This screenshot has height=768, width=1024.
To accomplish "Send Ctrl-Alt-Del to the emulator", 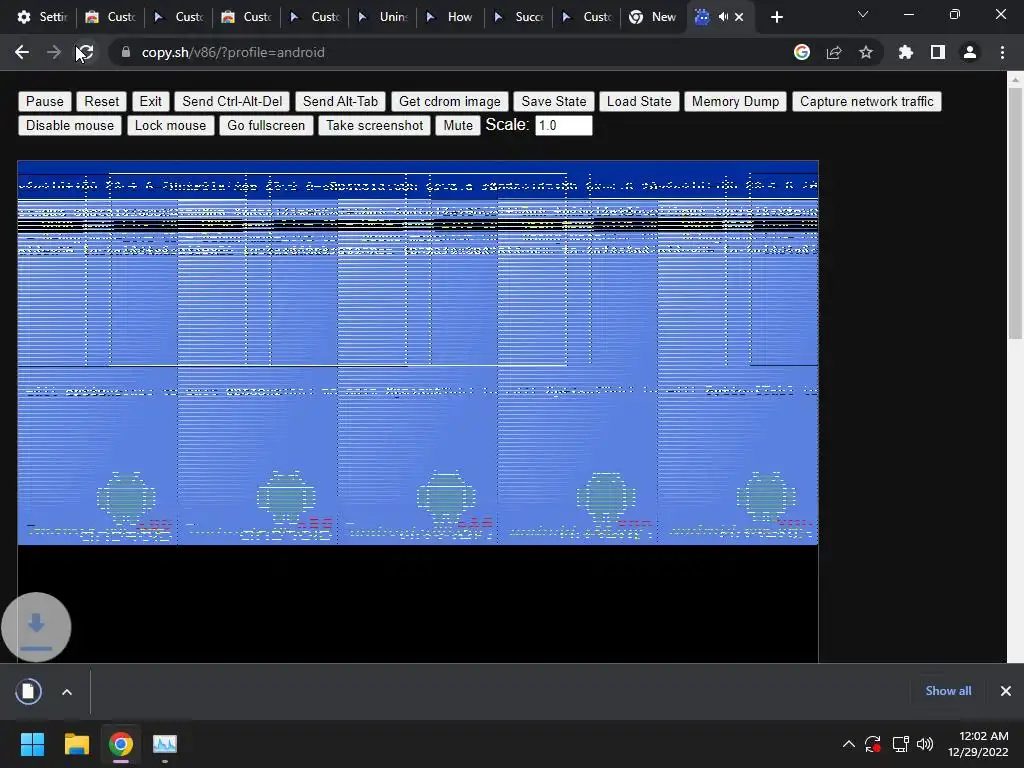I will tap(232, 101).
